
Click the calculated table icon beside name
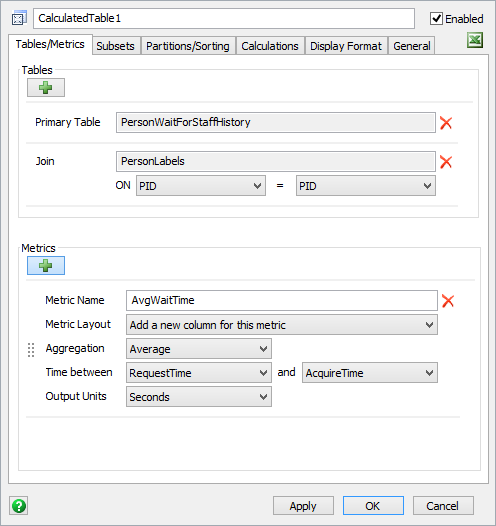[19, 18]
